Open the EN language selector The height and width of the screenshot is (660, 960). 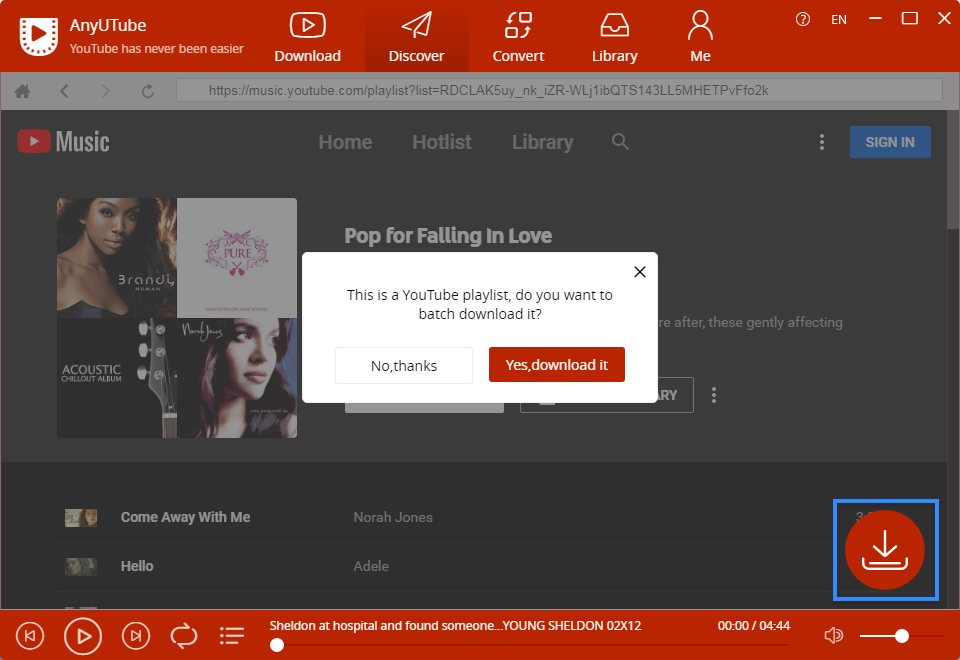click(x=839, y=20)
